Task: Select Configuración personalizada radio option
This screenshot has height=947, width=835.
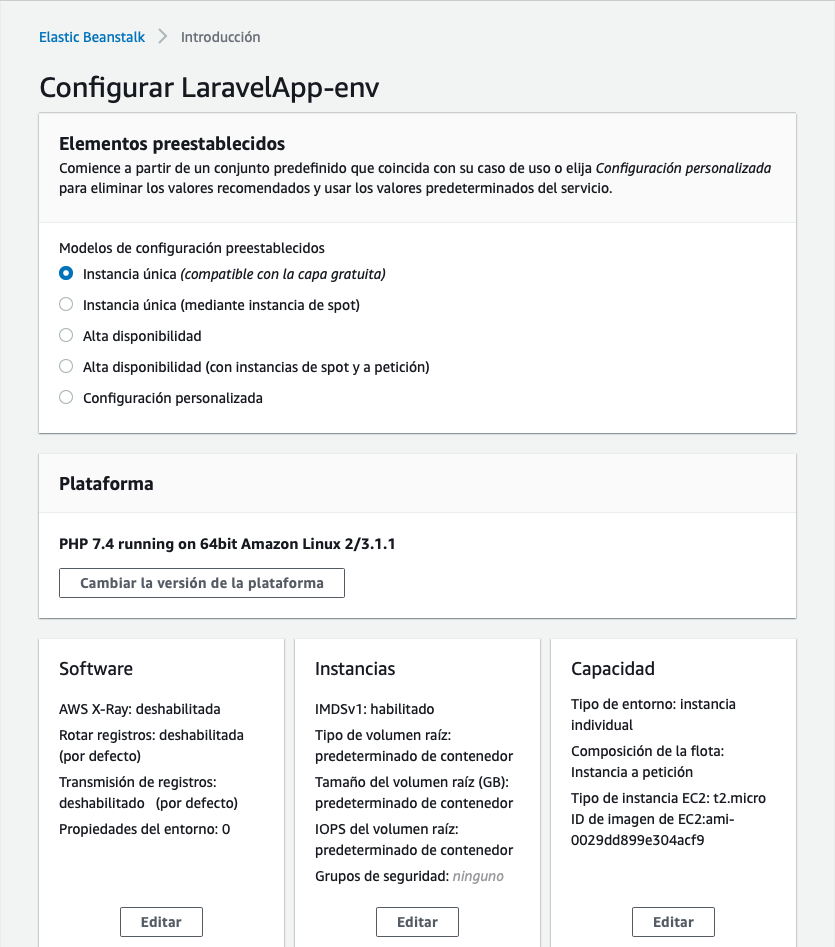Action: [x=66, y=397]
